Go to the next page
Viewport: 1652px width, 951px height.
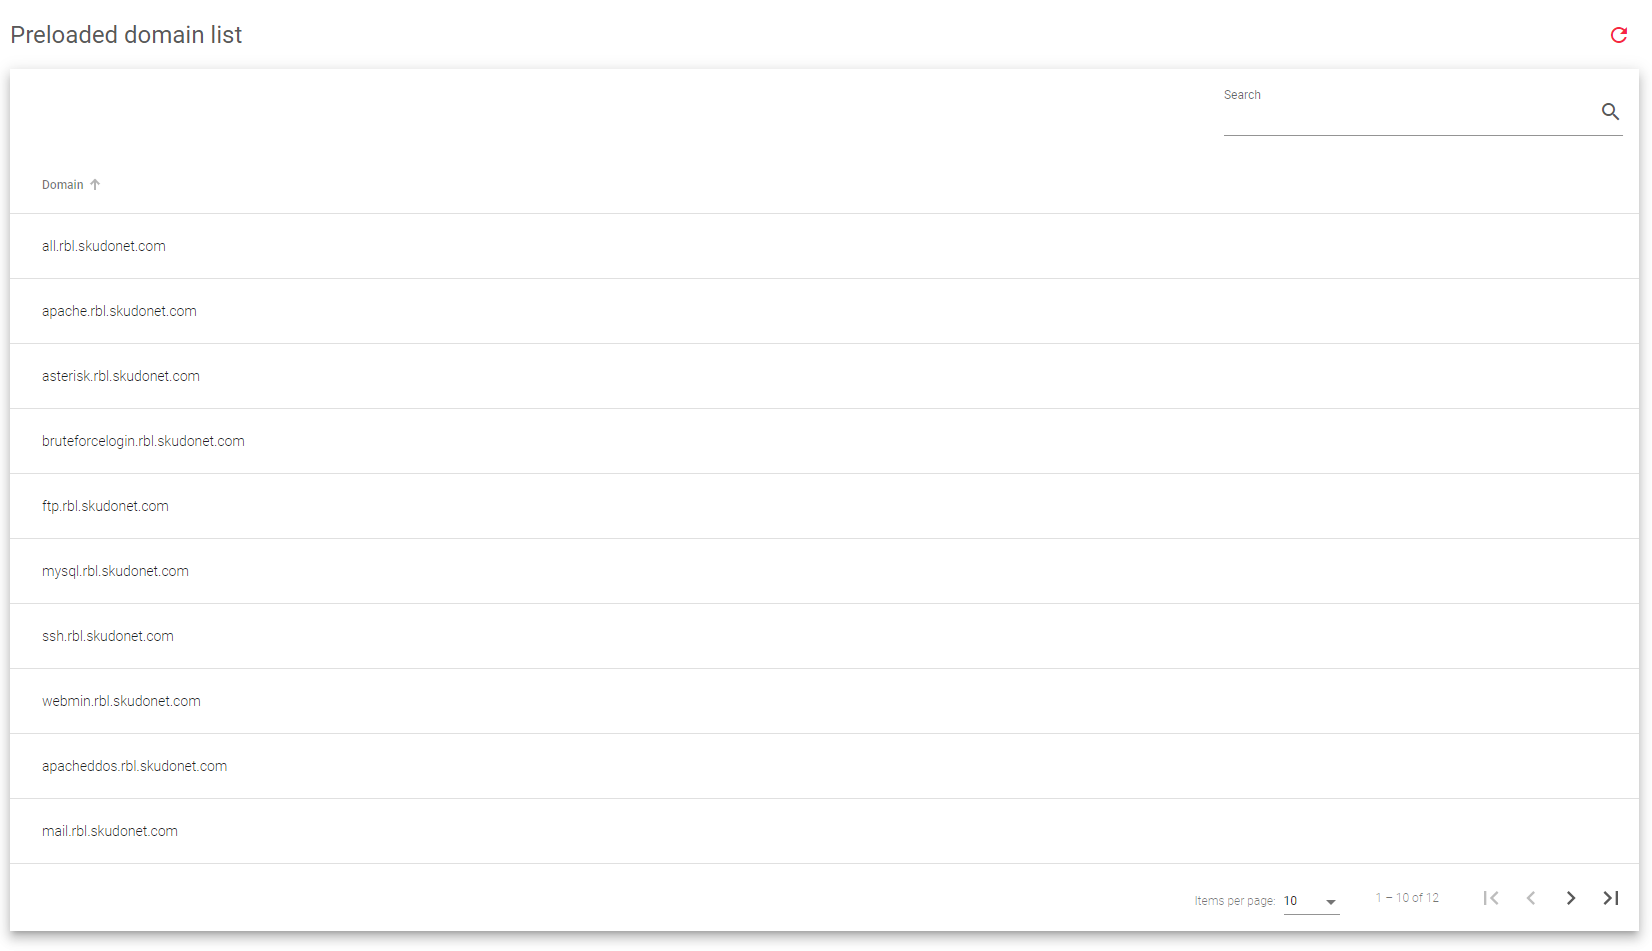(x=1571, y=898)
